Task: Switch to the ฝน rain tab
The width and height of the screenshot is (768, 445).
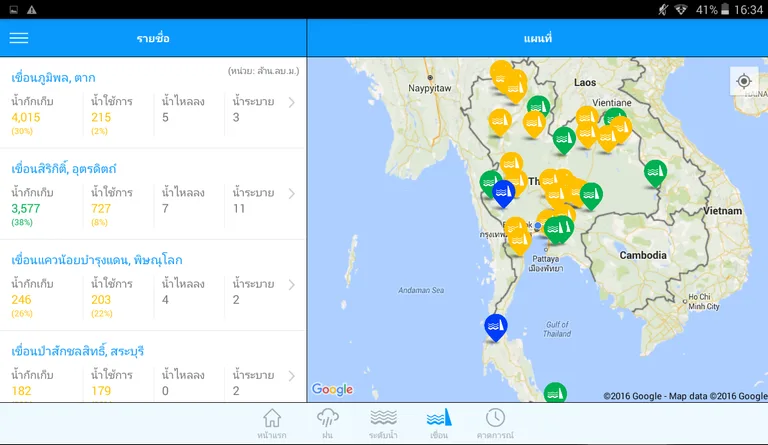Action: pos(328,424)
